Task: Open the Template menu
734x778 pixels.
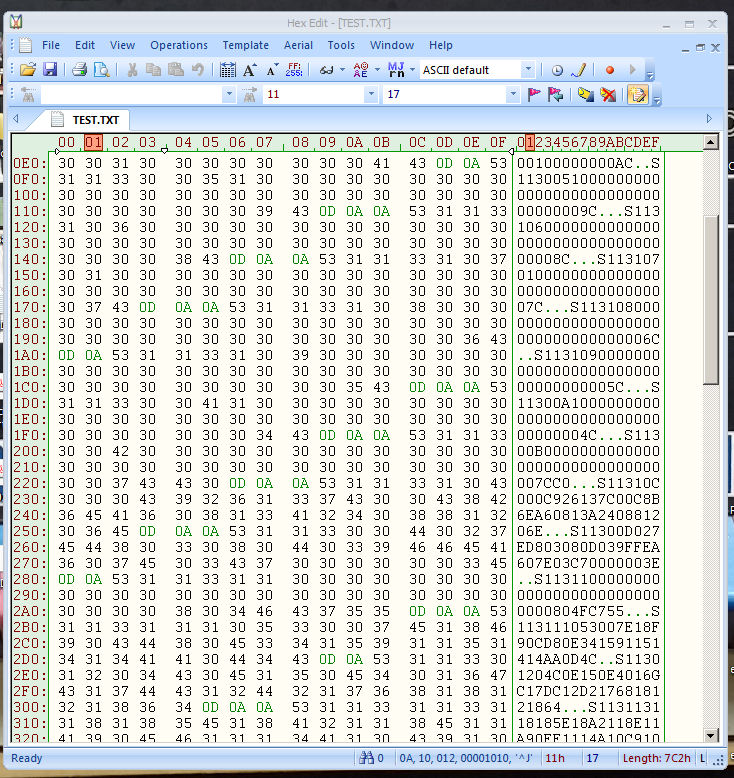Action: pyautogui.click(x=245, y=45)
